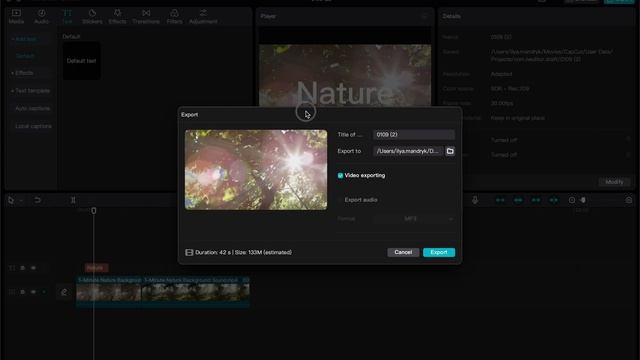Open pointer tool dropdown arrow
Image resolution: width=640 pixels, height=360 pixels.
pyautogui.click(x=21, y=200)
